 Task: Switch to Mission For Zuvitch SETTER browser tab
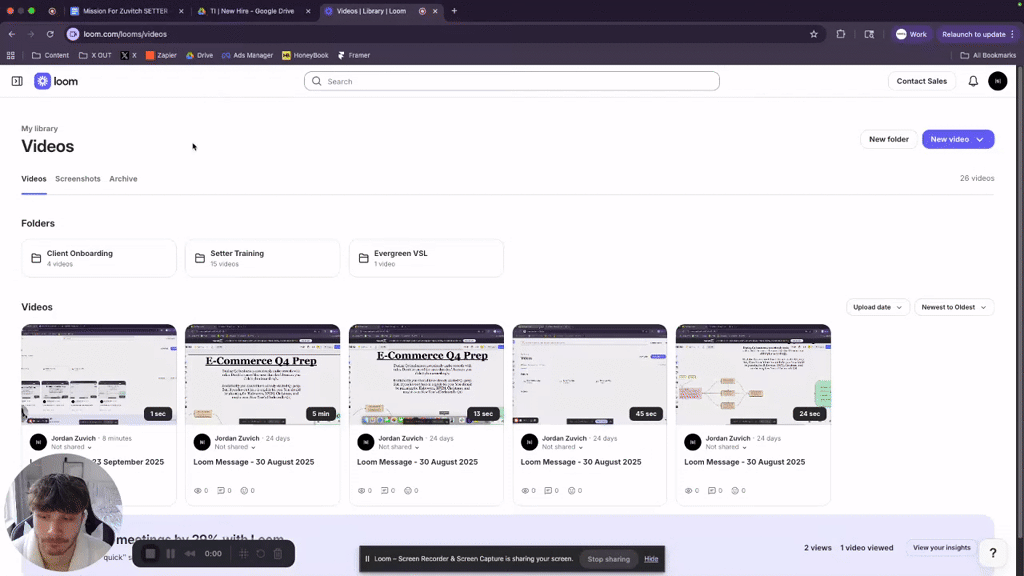point(125,11)
